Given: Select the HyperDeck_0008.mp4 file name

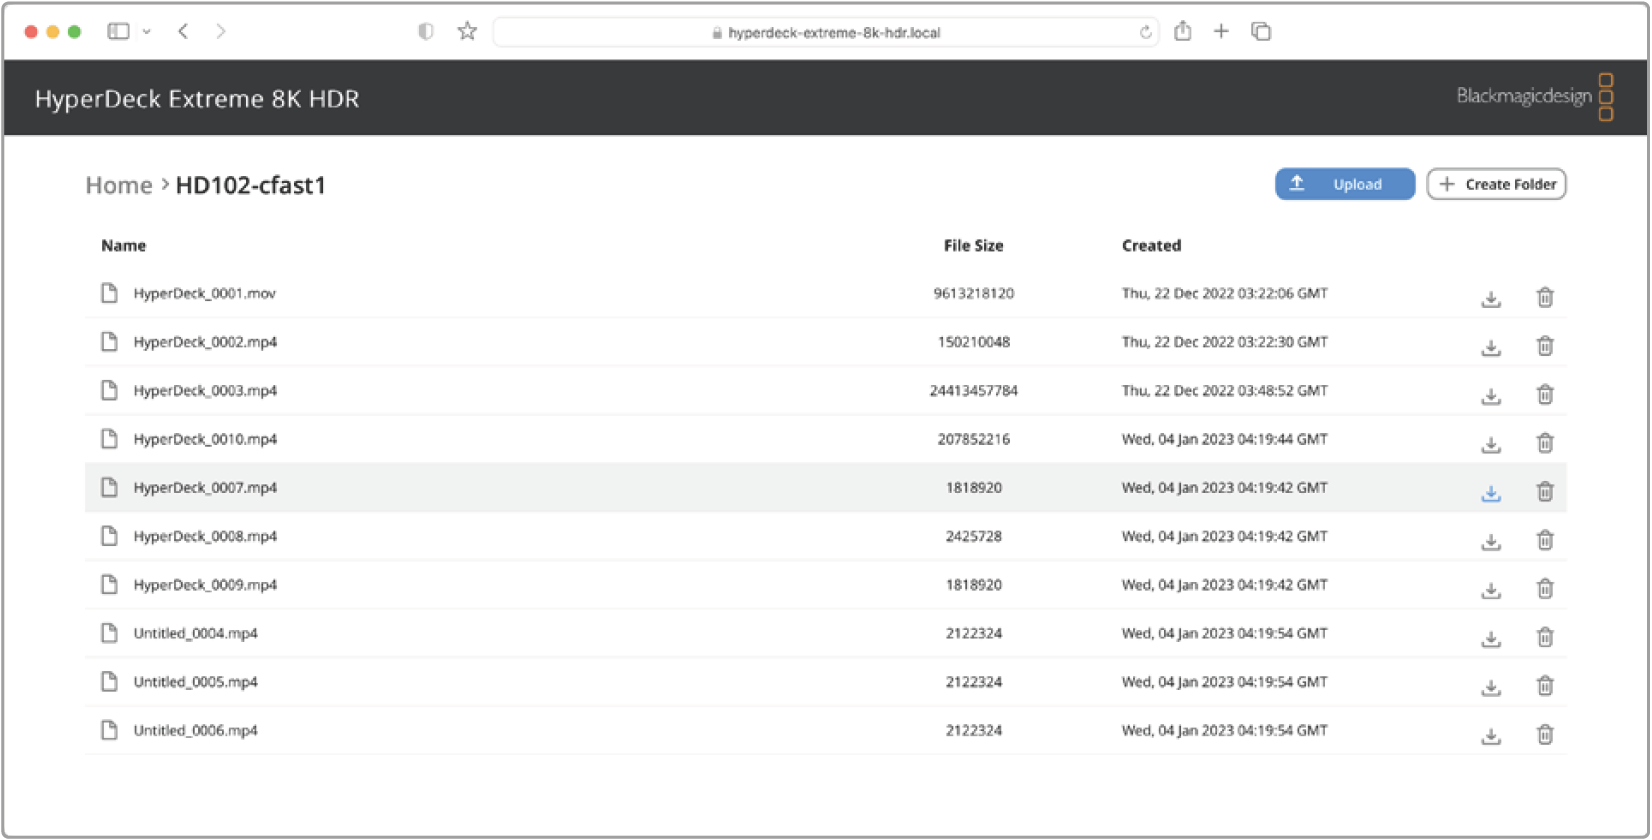Looking at the screenshot, I should [205, 536].
